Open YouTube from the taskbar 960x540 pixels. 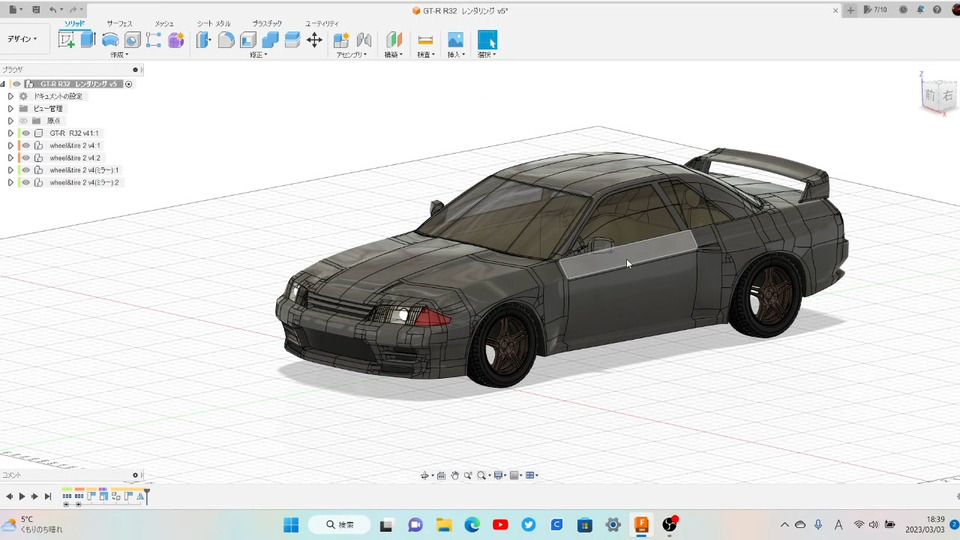click(x=500, y=525)
